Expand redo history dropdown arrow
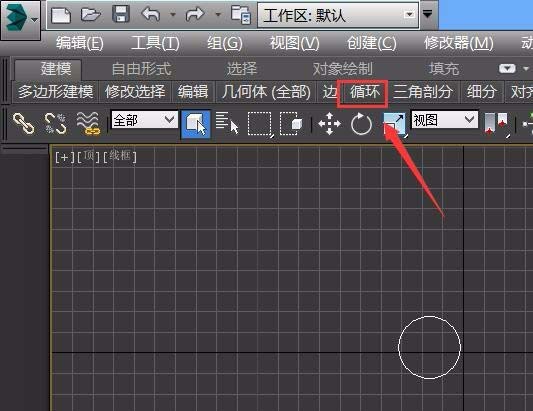Image resolution: width=533 pixels, height=411 pixels. click(x=218, y=15)
